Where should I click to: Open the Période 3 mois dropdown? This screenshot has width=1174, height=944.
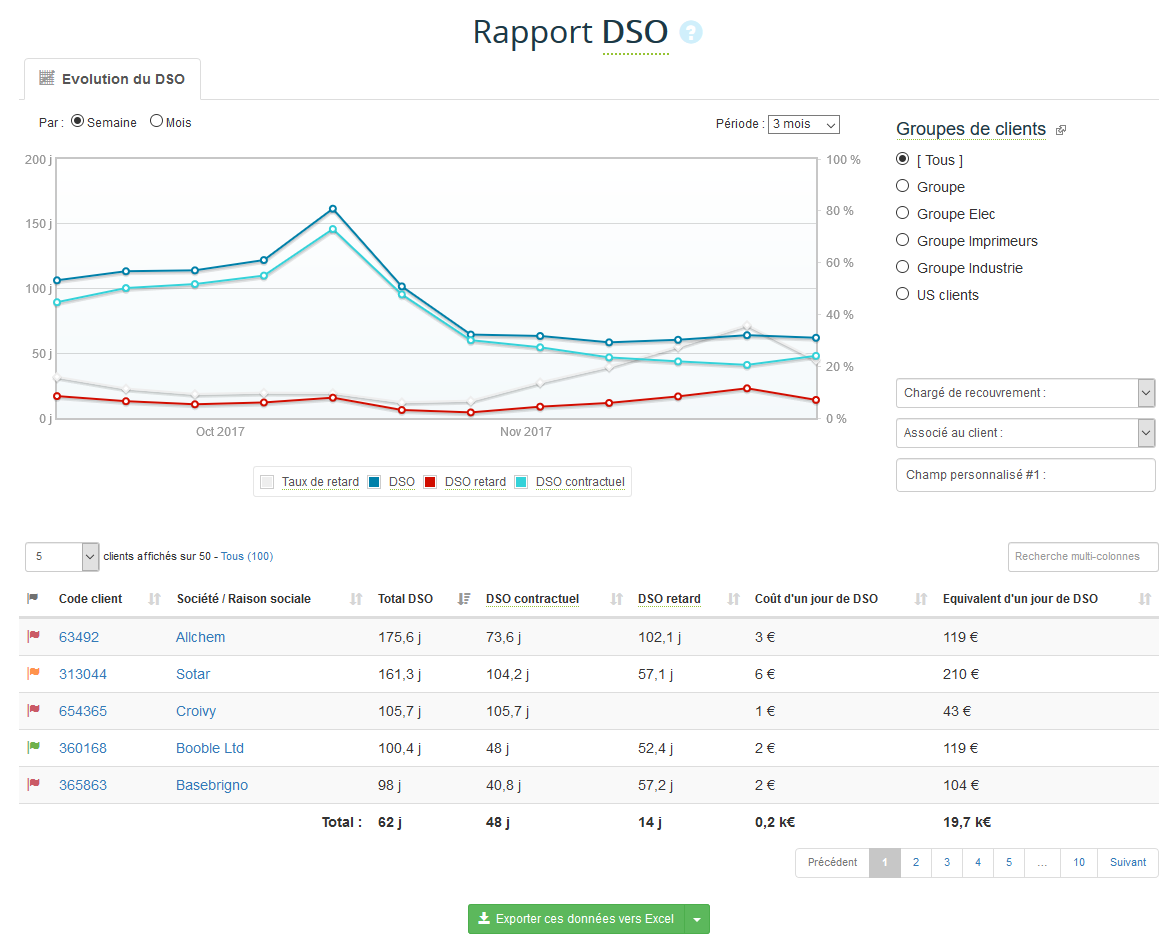pyautogui.click(x=803, y=124)
